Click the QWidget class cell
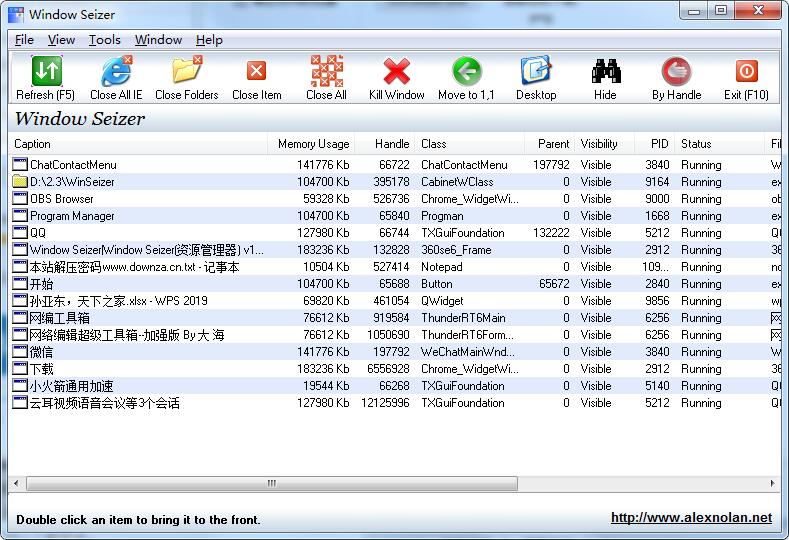This screenshot has height=540, width=789. [442, 301]
